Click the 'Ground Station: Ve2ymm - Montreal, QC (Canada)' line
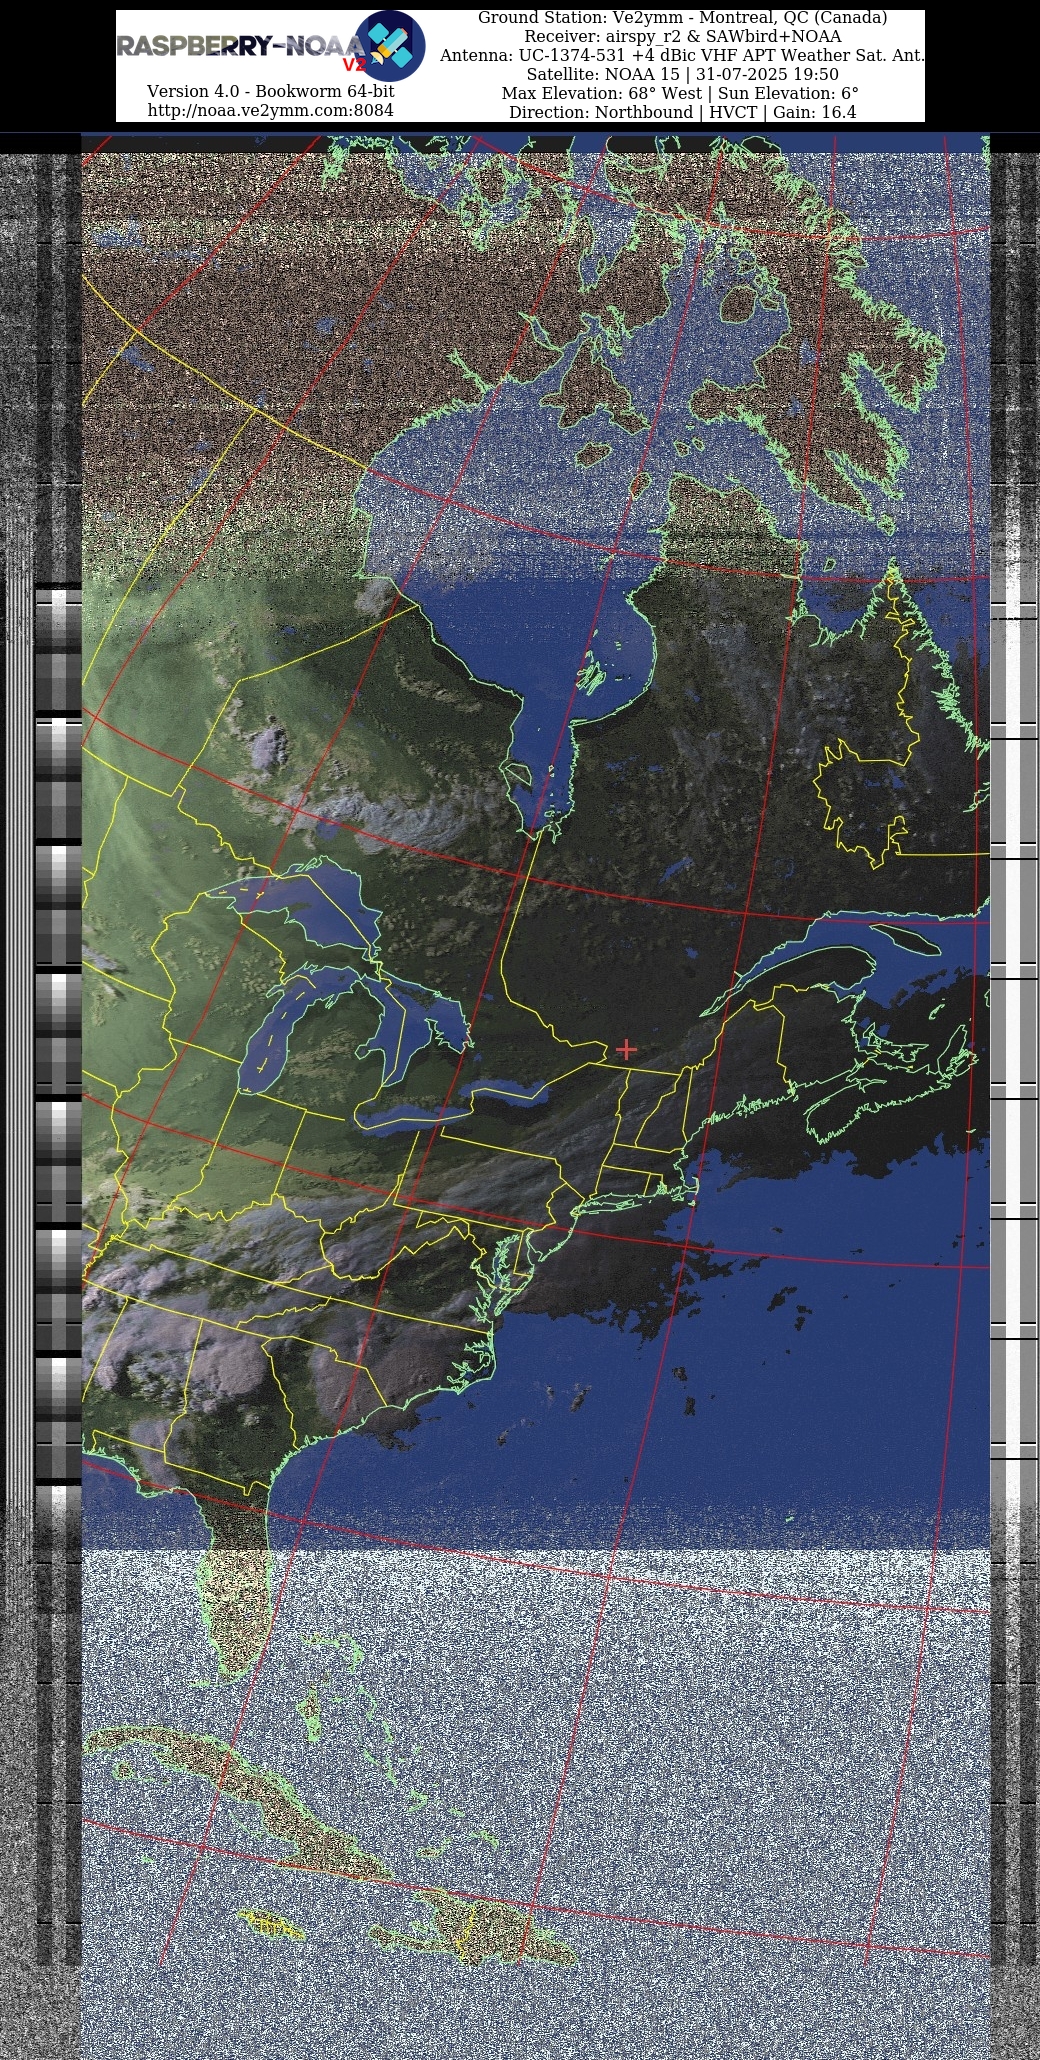 682,18
